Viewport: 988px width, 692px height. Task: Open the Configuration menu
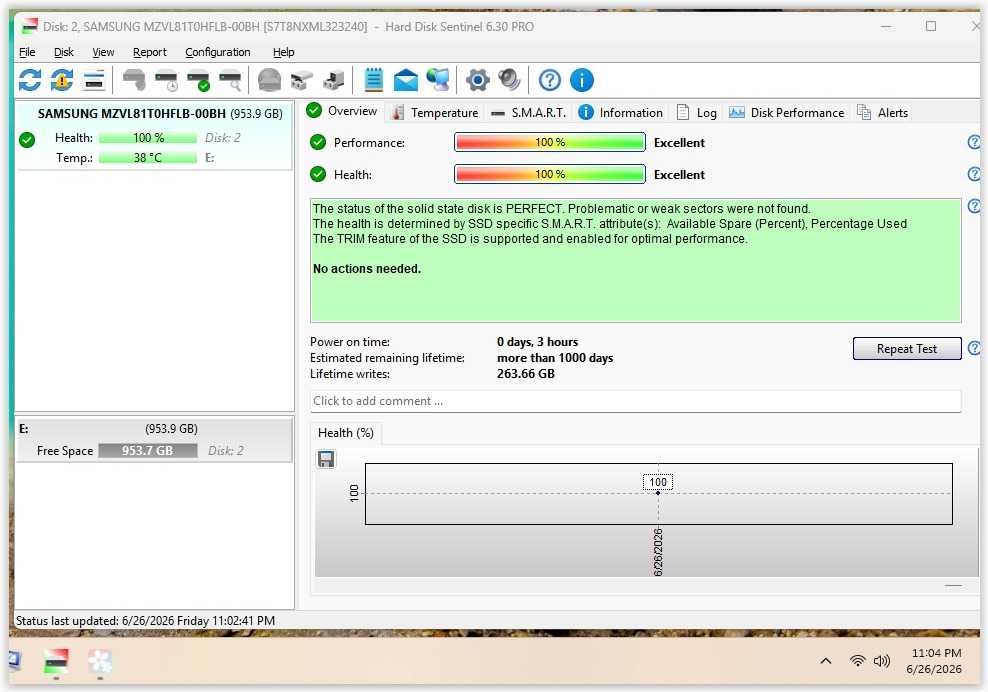tap(218, 52)
